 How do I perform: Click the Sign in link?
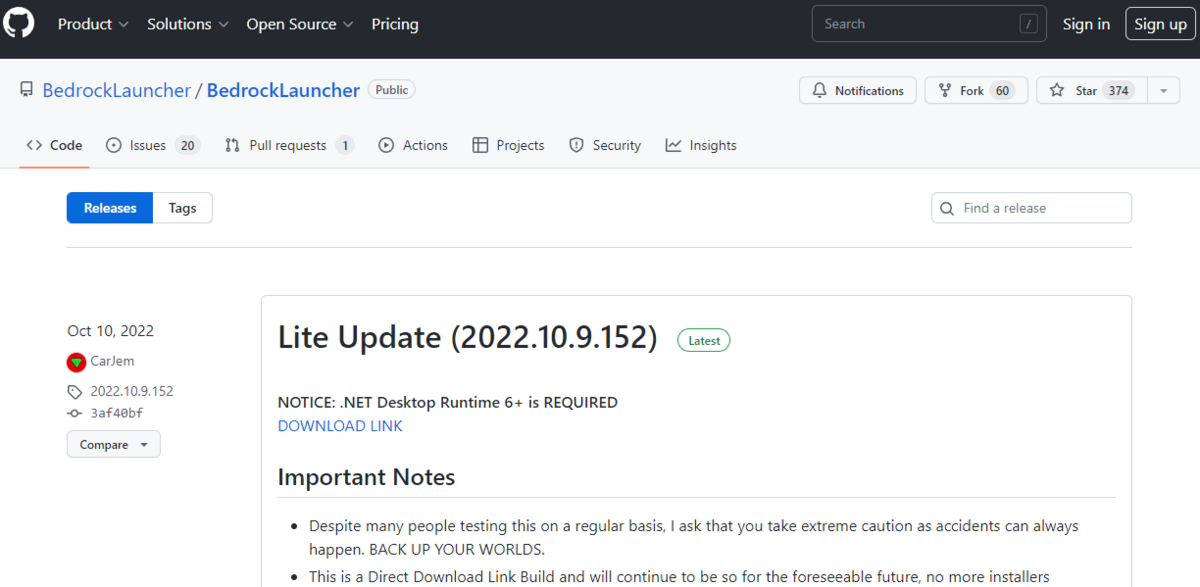[x=1086, y=24]
